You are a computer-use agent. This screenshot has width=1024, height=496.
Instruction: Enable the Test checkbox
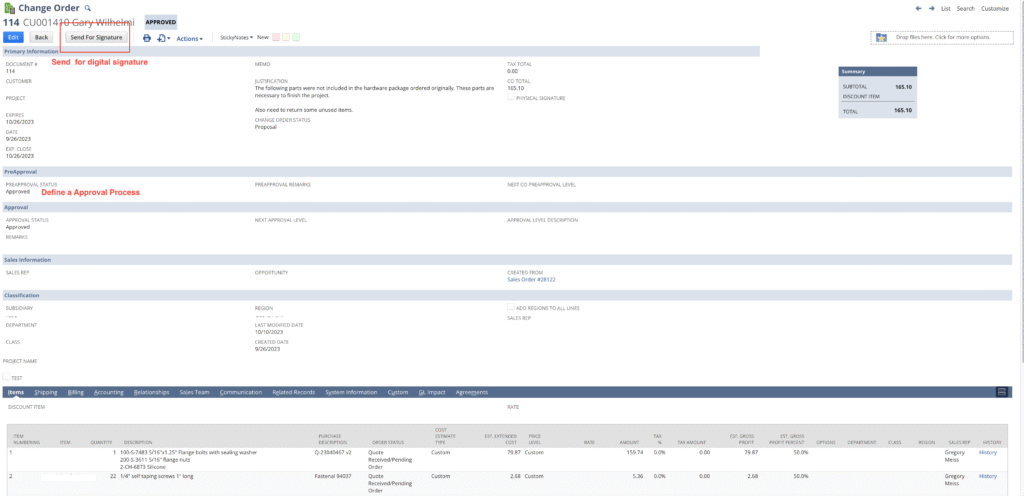click(7, 377)
